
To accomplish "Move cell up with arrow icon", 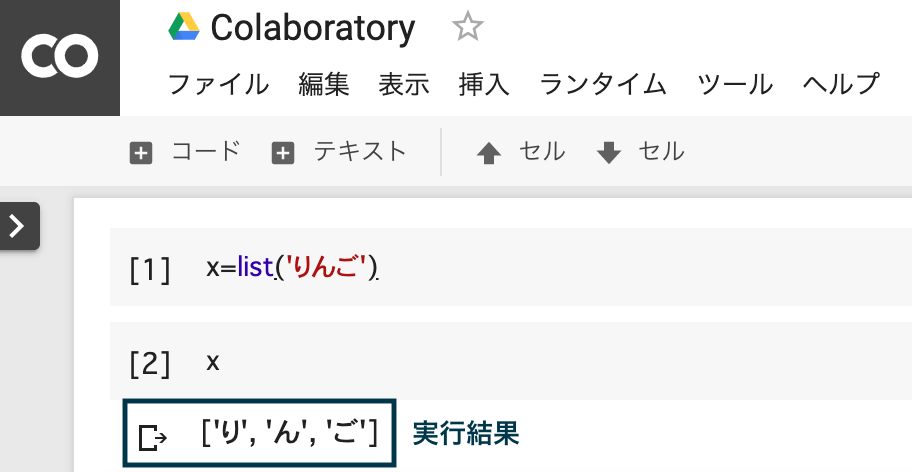I will [489, 154].
